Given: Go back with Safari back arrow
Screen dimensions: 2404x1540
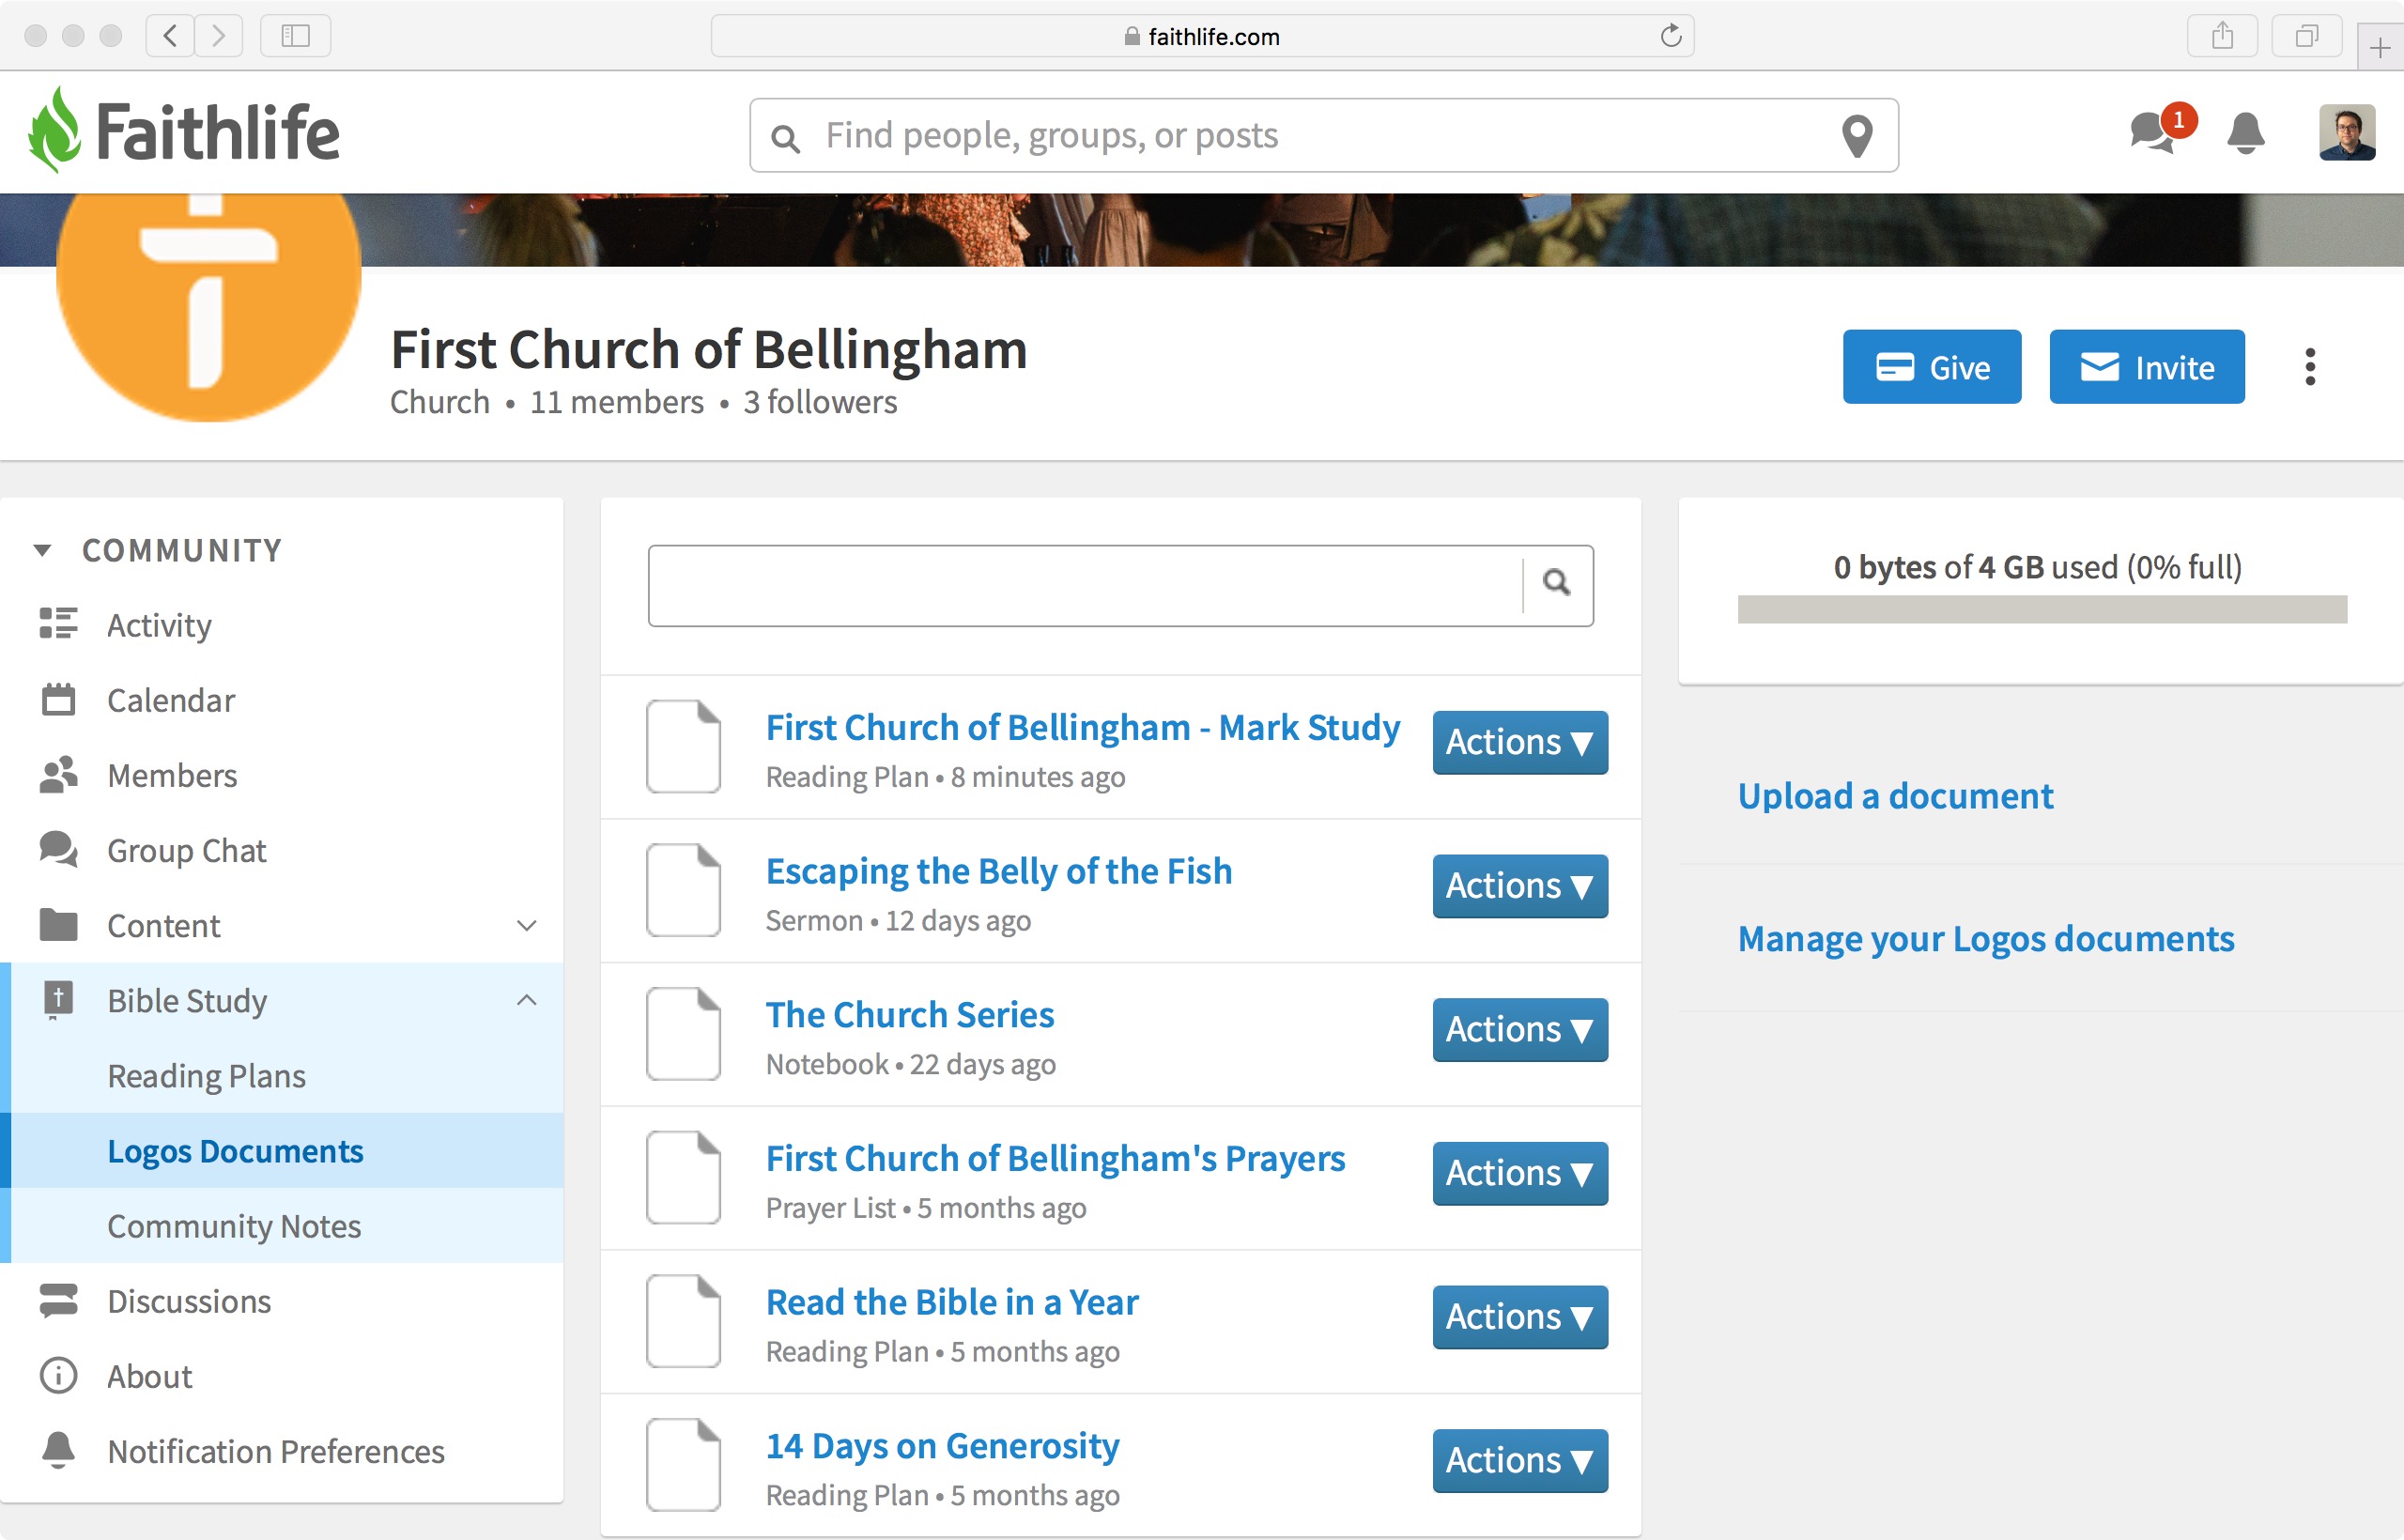Looking at the screenshot, I should [170, 36].
